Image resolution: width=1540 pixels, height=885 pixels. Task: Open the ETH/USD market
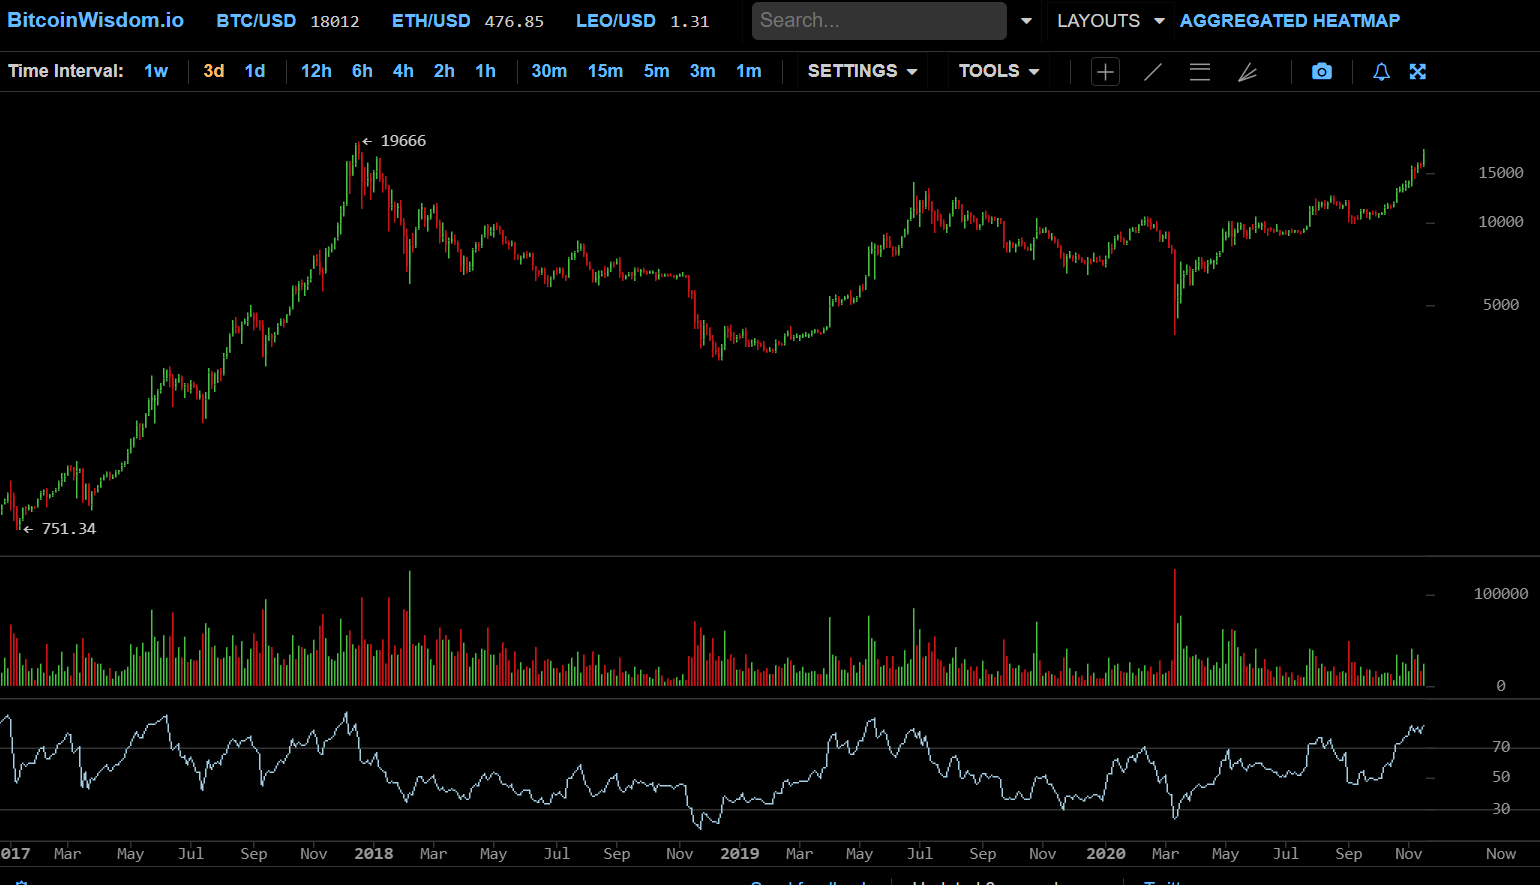431,21
